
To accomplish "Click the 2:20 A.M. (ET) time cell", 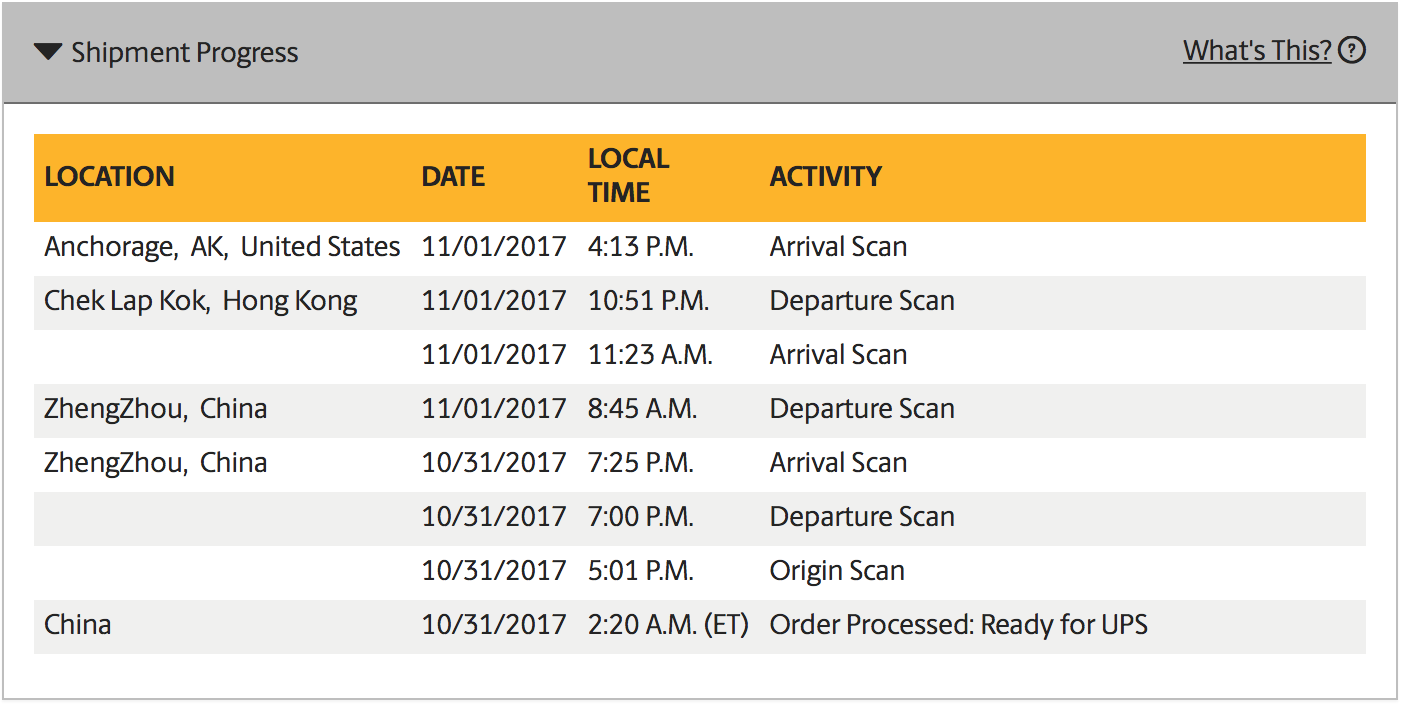I will 668,625.
